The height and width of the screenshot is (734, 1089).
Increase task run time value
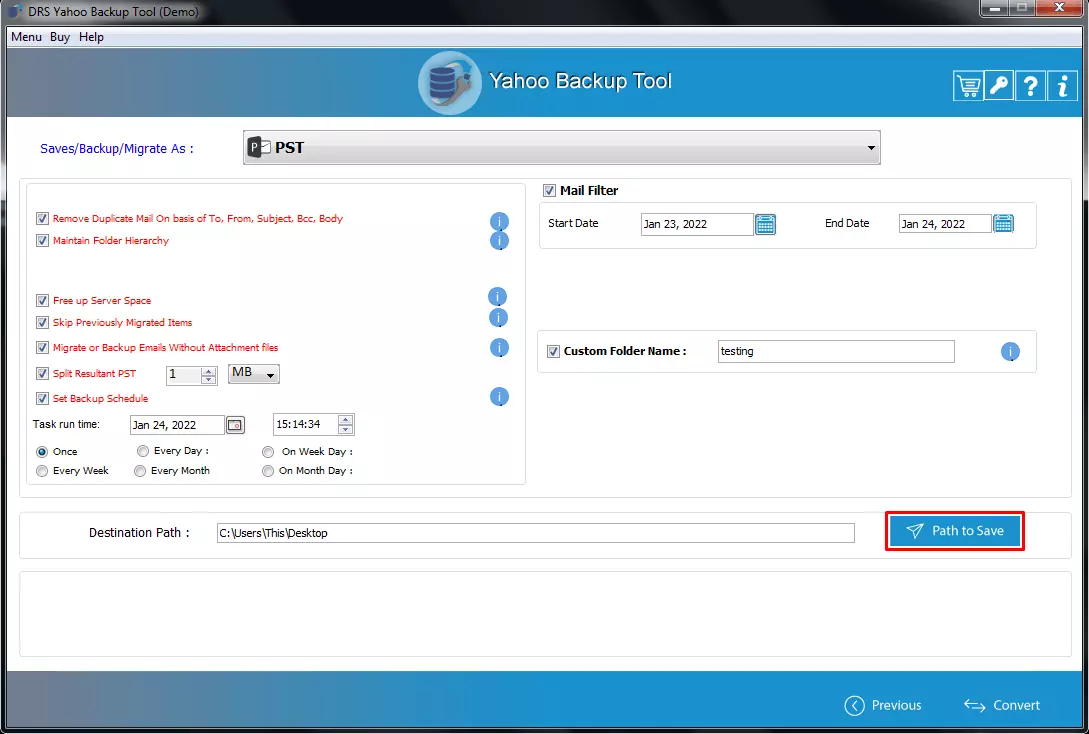point(345,420)
